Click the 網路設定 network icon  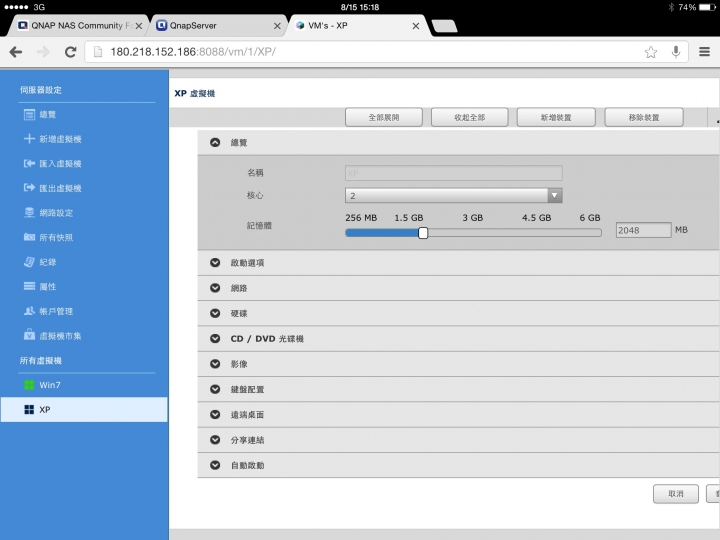click(x=29, y=213)
